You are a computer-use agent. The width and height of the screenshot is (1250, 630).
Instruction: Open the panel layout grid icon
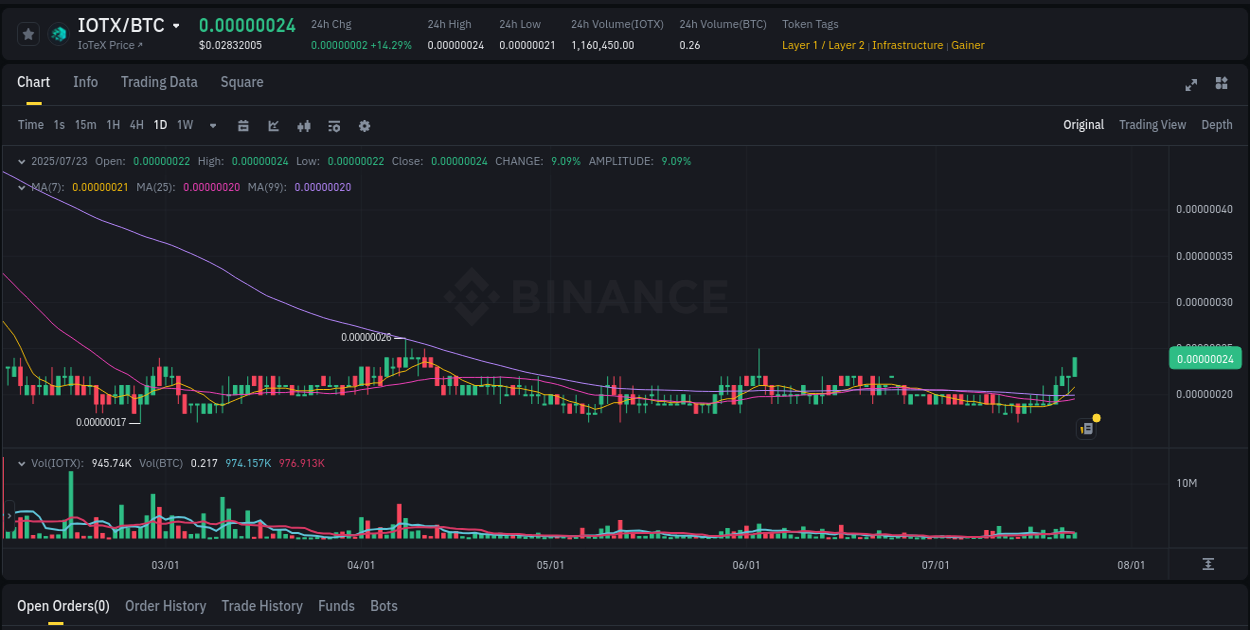point(1221,85)
